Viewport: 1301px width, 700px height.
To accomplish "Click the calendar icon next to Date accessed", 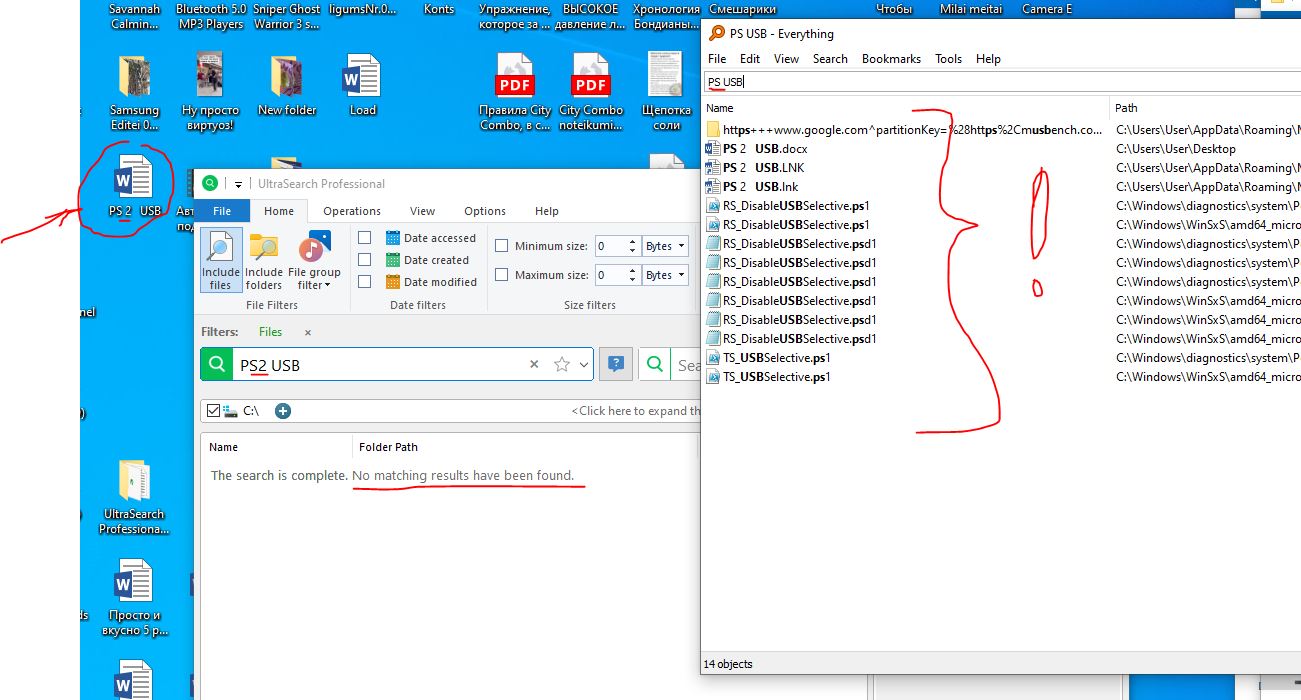I will tap(393, 238).
